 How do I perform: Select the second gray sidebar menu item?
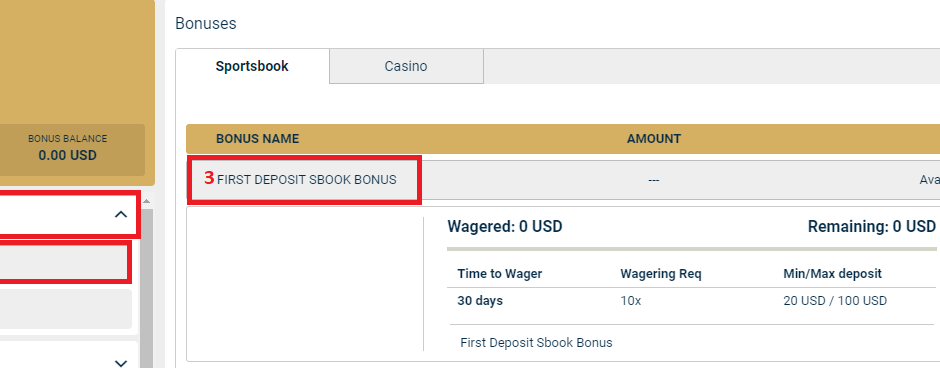65,309
